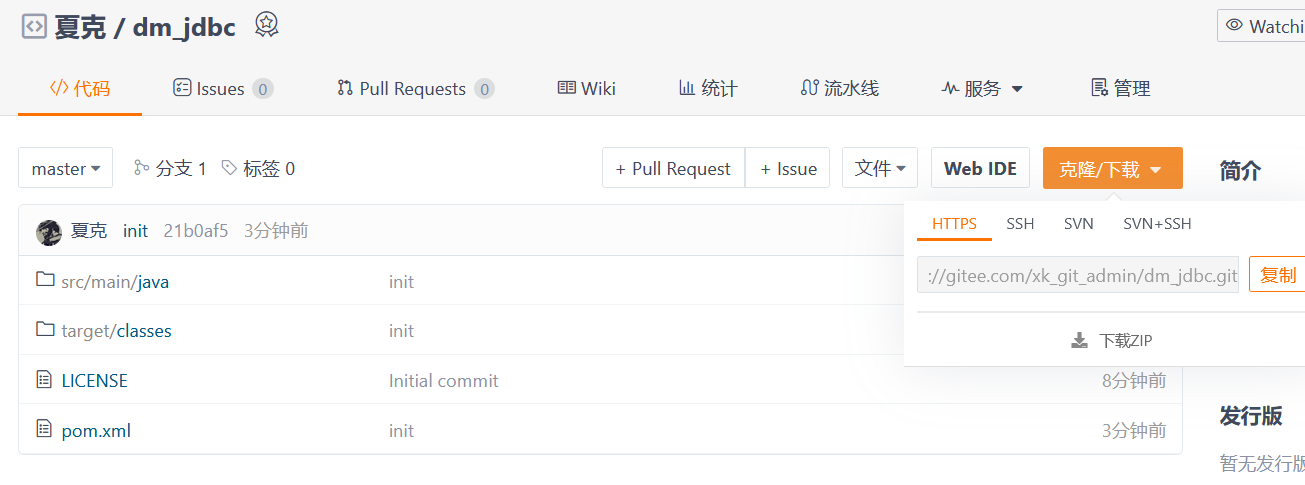Open the master branch dropdown
This screenshot has height=485, width=1305.
[66, 168]
